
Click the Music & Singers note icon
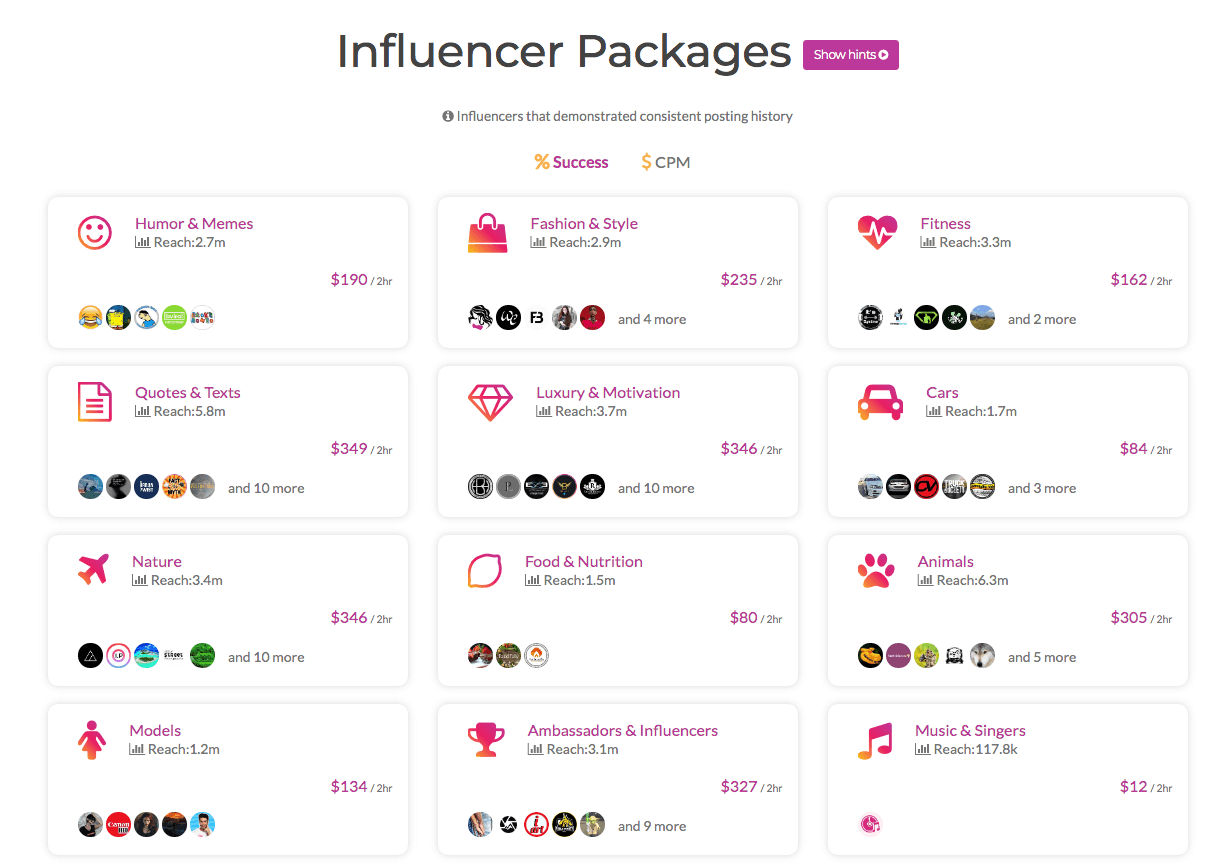click(x=874, y=740)
